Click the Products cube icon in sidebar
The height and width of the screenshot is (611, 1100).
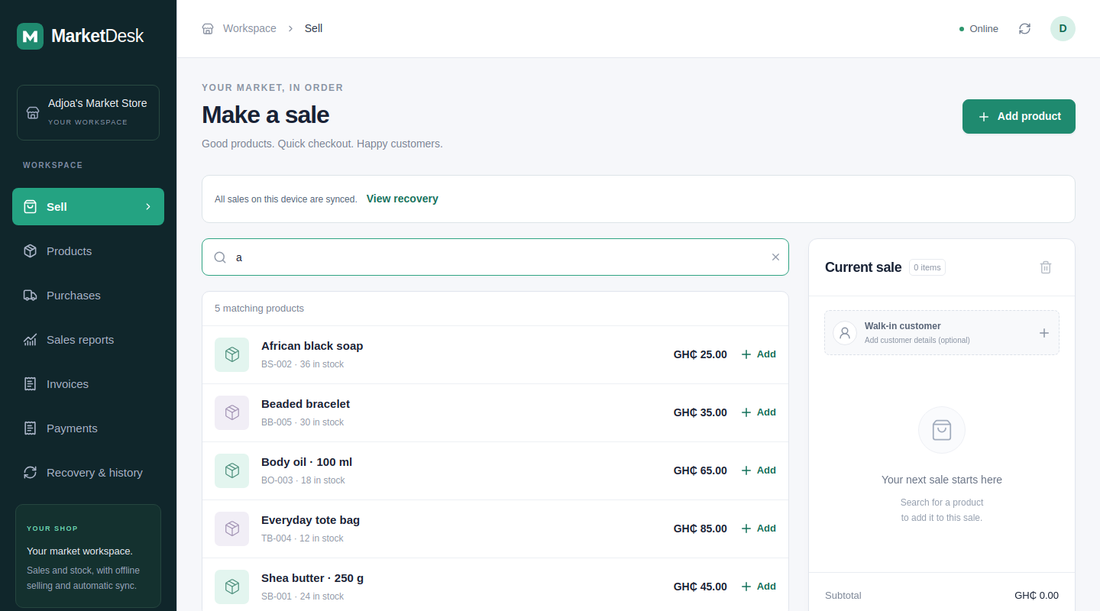click(x=30, y=251)
